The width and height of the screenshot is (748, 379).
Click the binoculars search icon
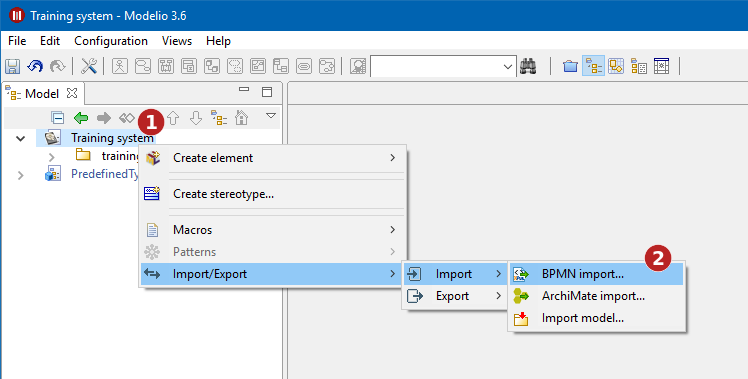[x=528, y=66]
